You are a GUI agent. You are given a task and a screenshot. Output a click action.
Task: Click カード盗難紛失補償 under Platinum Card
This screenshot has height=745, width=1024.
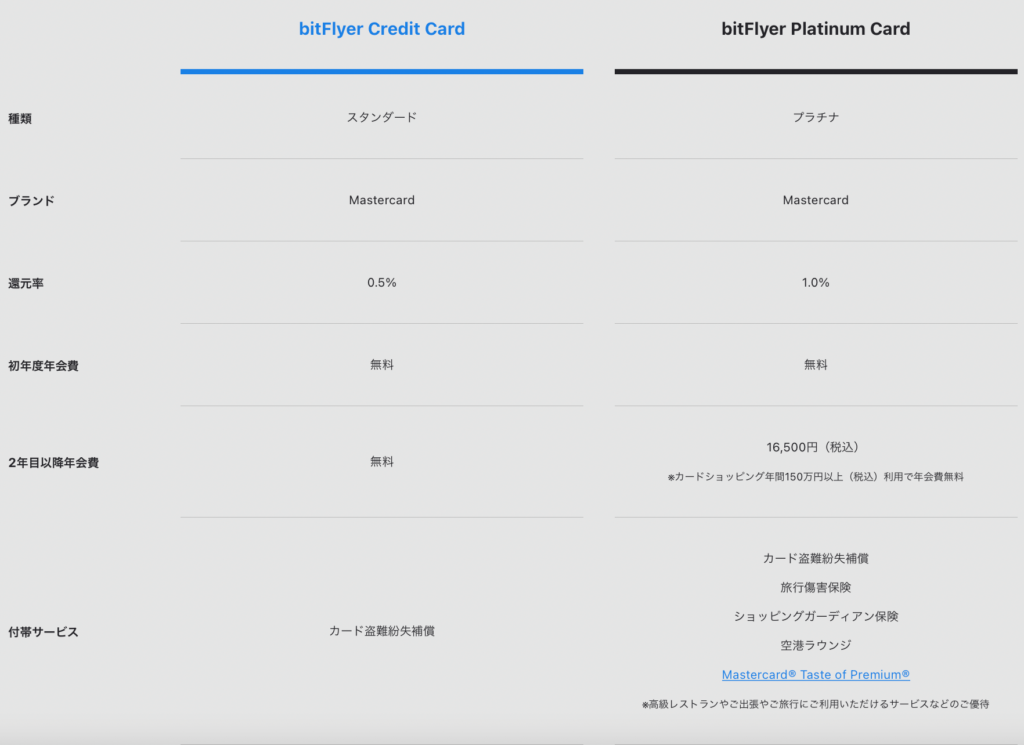[x=816, y=558]
